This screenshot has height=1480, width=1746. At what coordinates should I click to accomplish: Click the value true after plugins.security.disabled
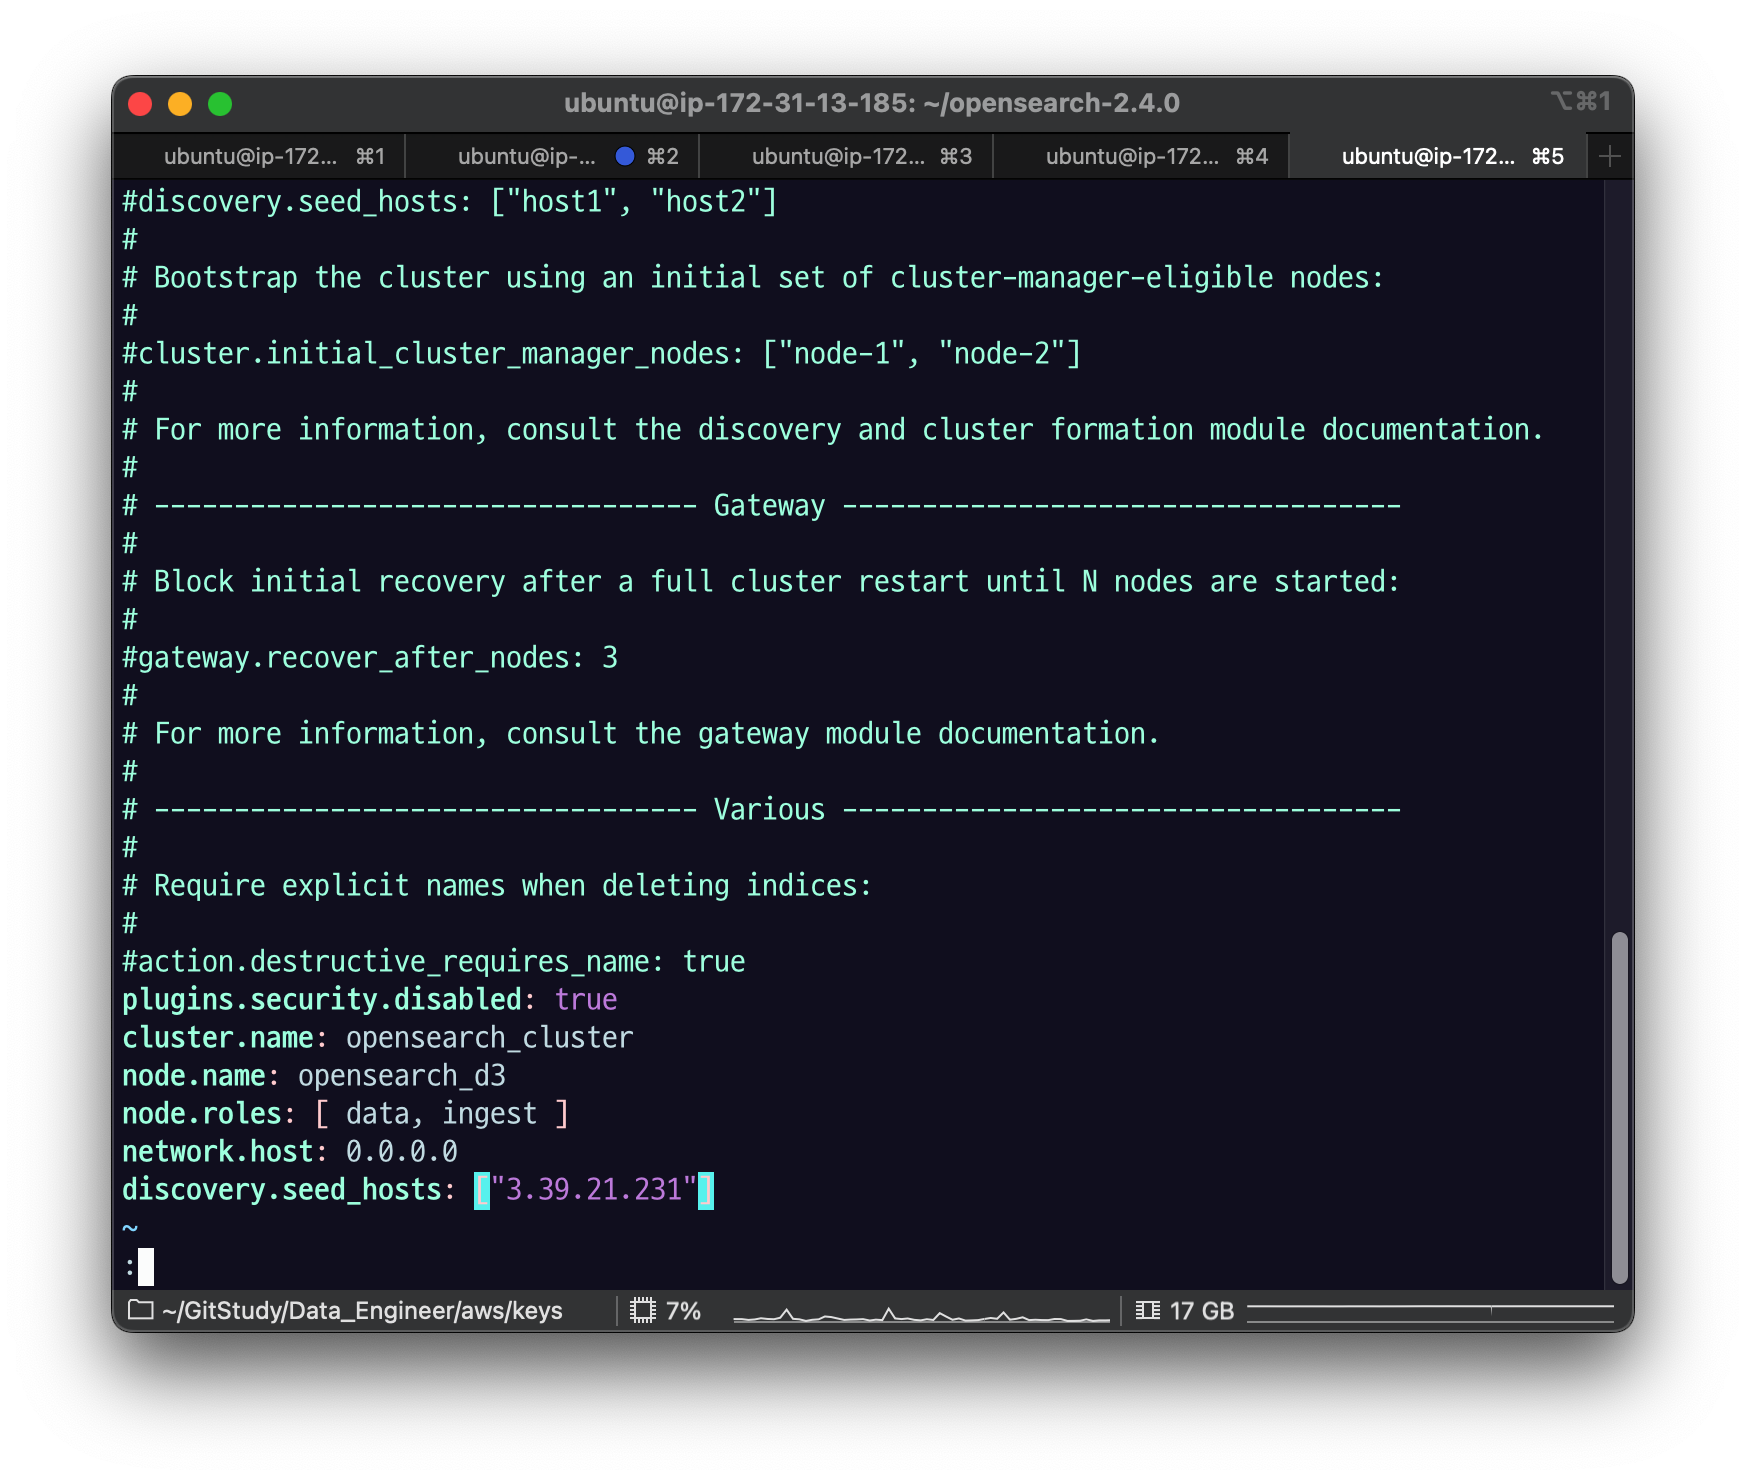click(x=586, y=999)
